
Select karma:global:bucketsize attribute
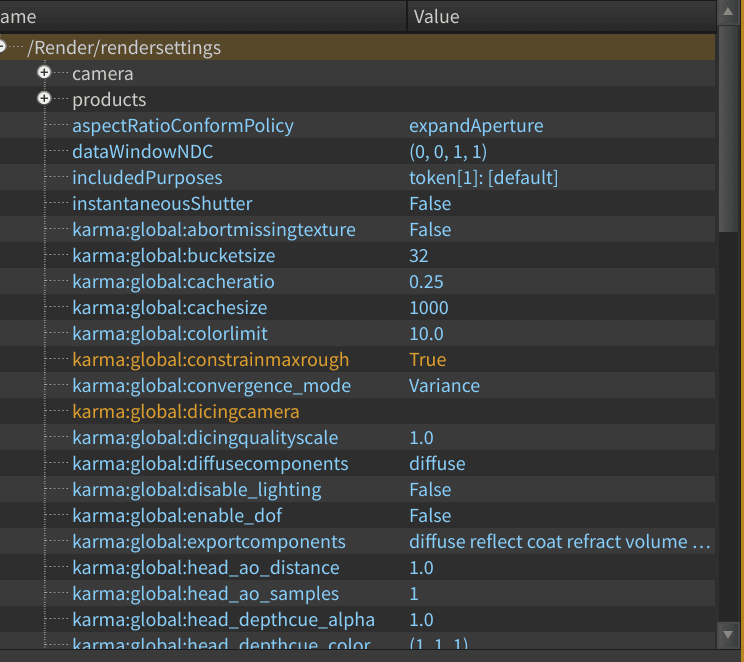click(174, 256)
